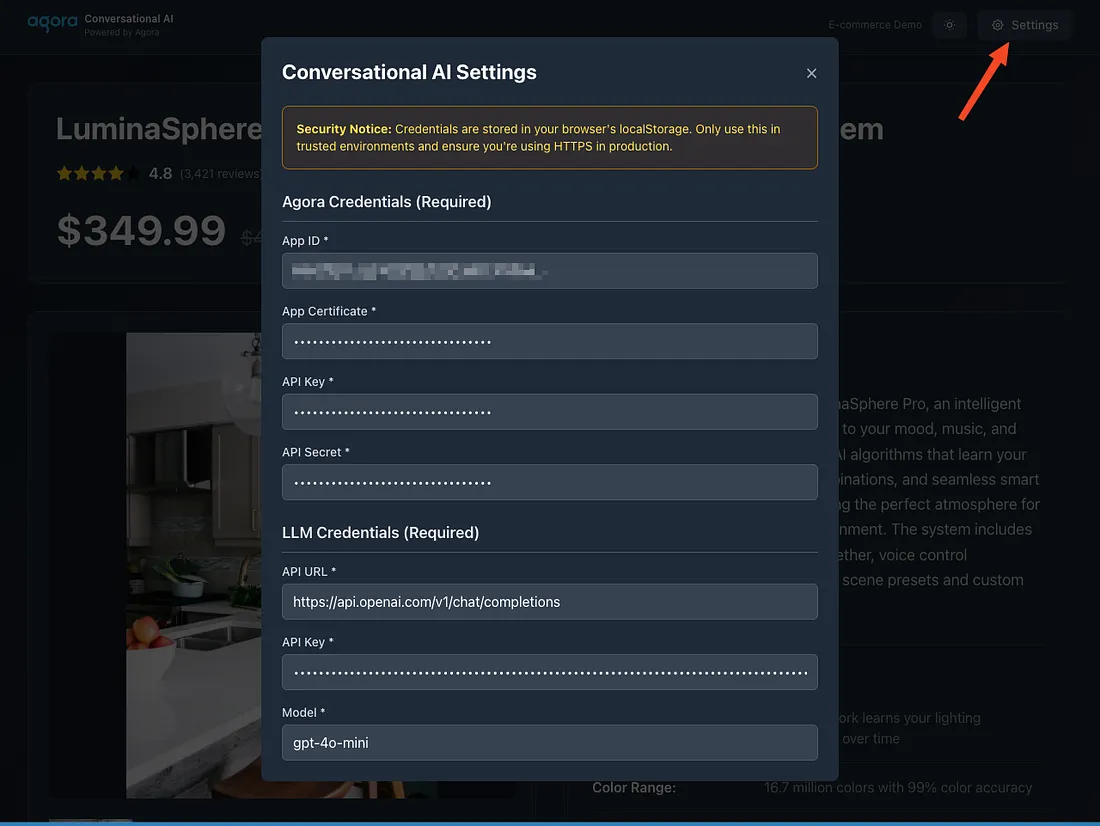Viewport: 1100px width, 826px height.
Task: Click the Color Range label
Action: [633, 787]
